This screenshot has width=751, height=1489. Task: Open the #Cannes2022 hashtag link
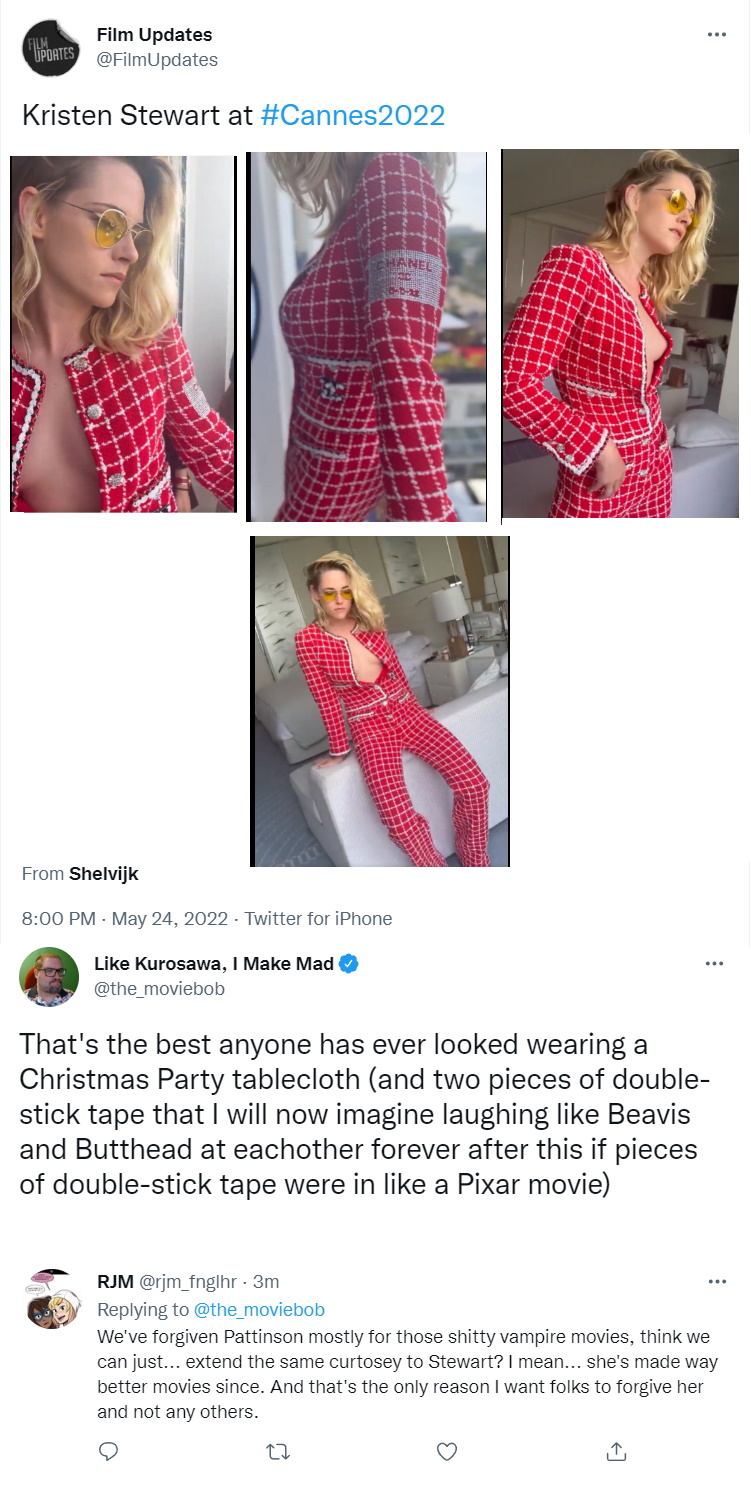352,115
